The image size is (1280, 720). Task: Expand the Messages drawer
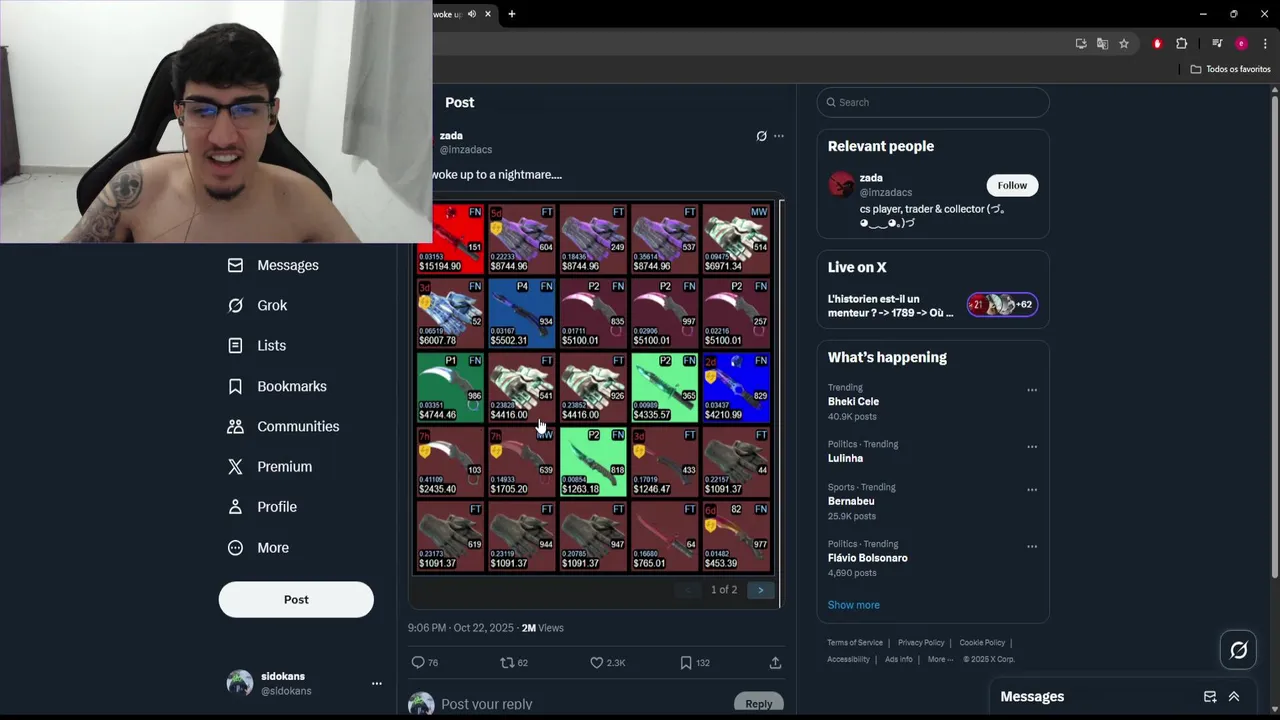tap(1234, 697)
